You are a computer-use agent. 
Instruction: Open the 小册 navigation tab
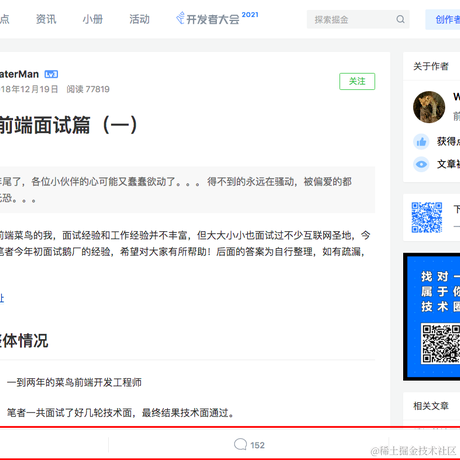[x=93, y=19]
